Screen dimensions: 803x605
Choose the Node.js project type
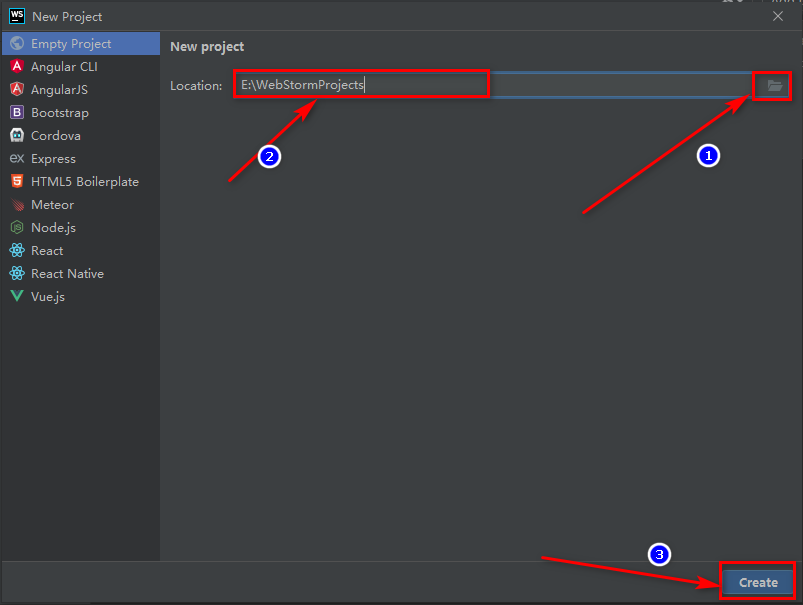tap(81, 227)
